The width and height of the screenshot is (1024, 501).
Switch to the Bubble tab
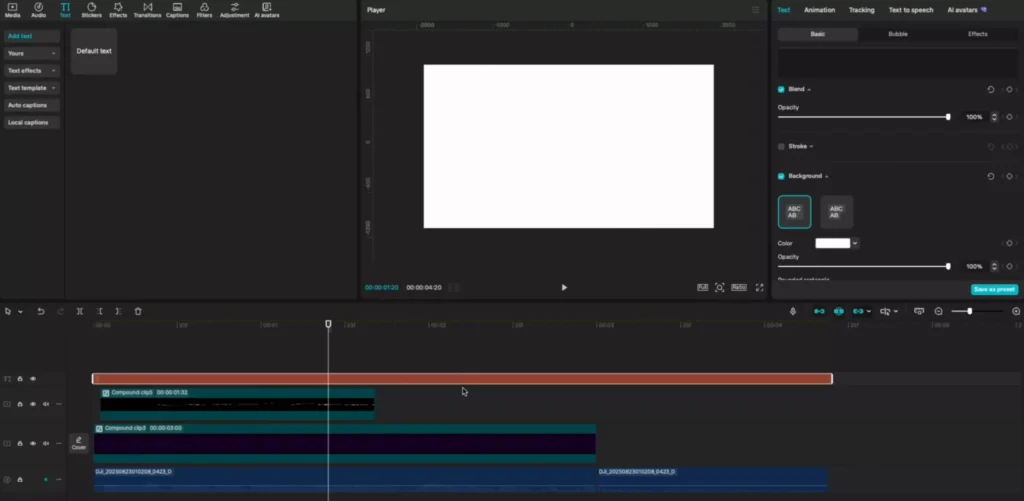pos(898,34)
